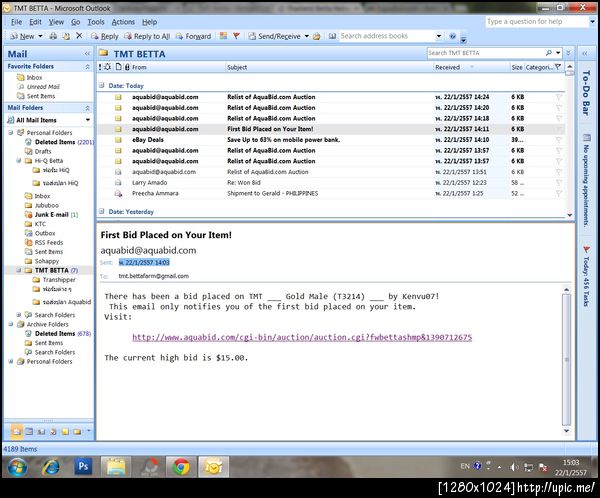Screen dimensions: 600x498
Task: Collapse the Date: Today group
Action: [x=101, y=85]
